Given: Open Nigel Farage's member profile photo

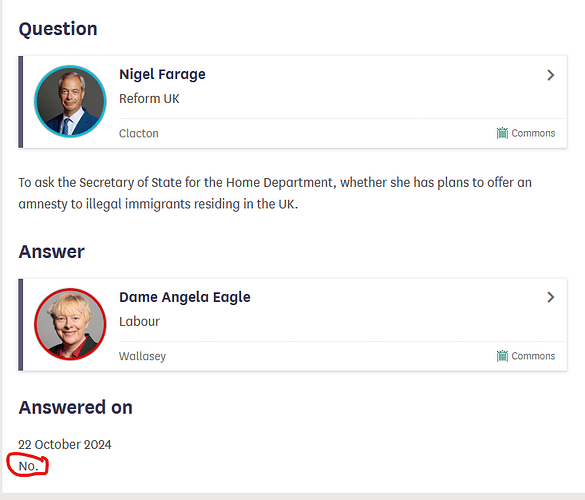Looking at the screenshot, I should coord(70,101).
